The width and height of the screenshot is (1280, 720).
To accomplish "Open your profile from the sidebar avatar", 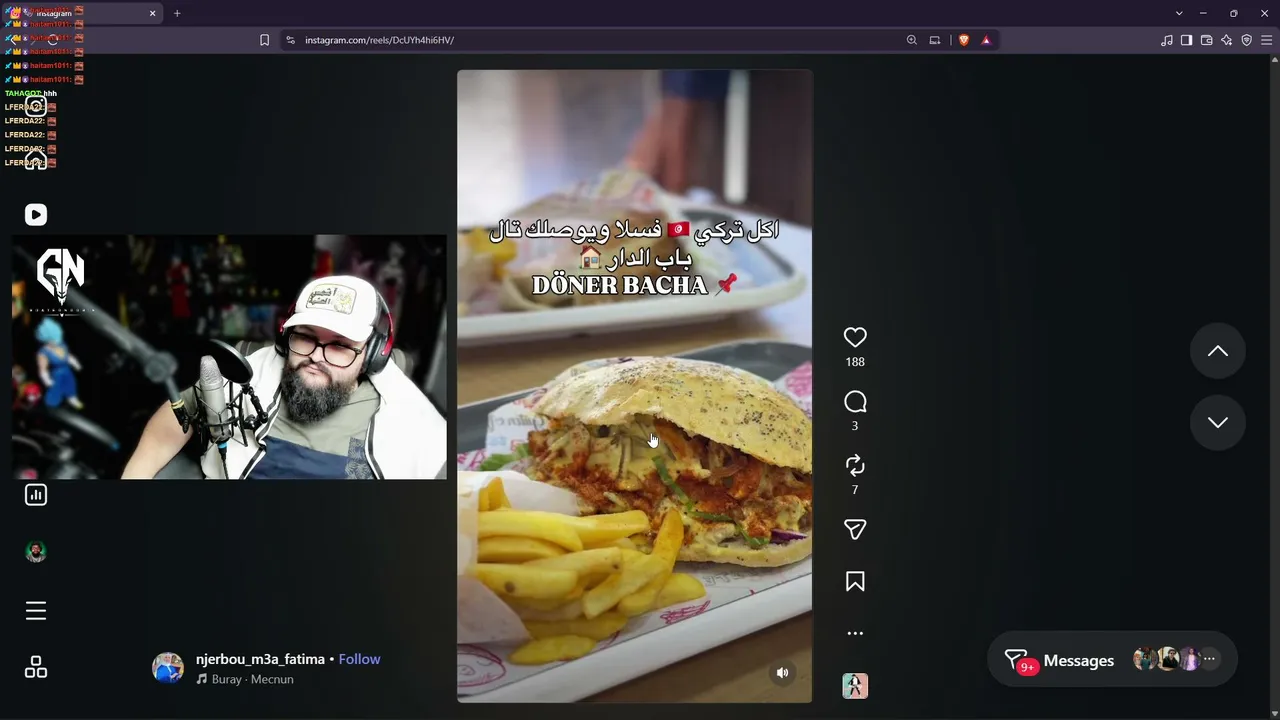I will (36, 552).
